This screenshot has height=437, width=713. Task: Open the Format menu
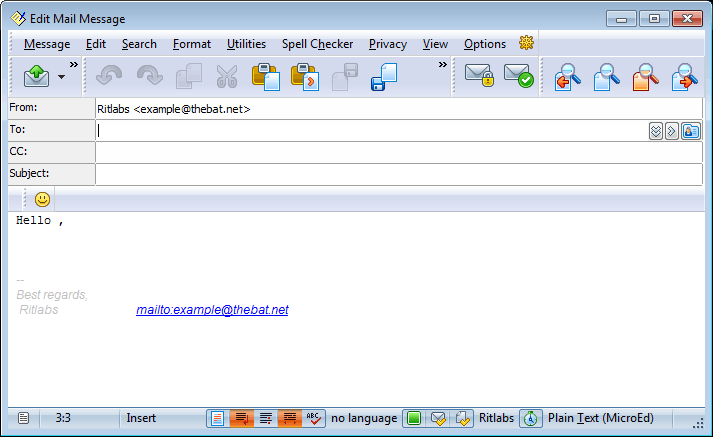pyautogui.click(x=192, y=44)
